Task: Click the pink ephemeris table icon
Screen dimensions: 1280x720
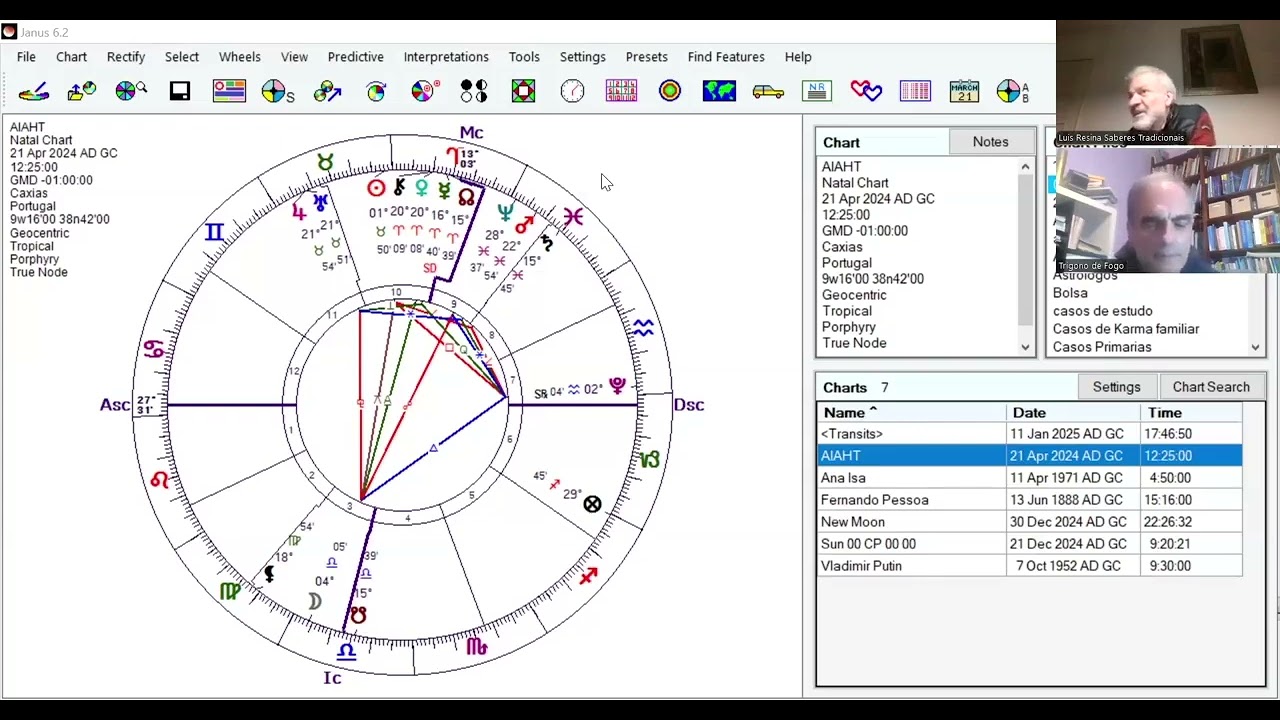Action: [621, 92]
